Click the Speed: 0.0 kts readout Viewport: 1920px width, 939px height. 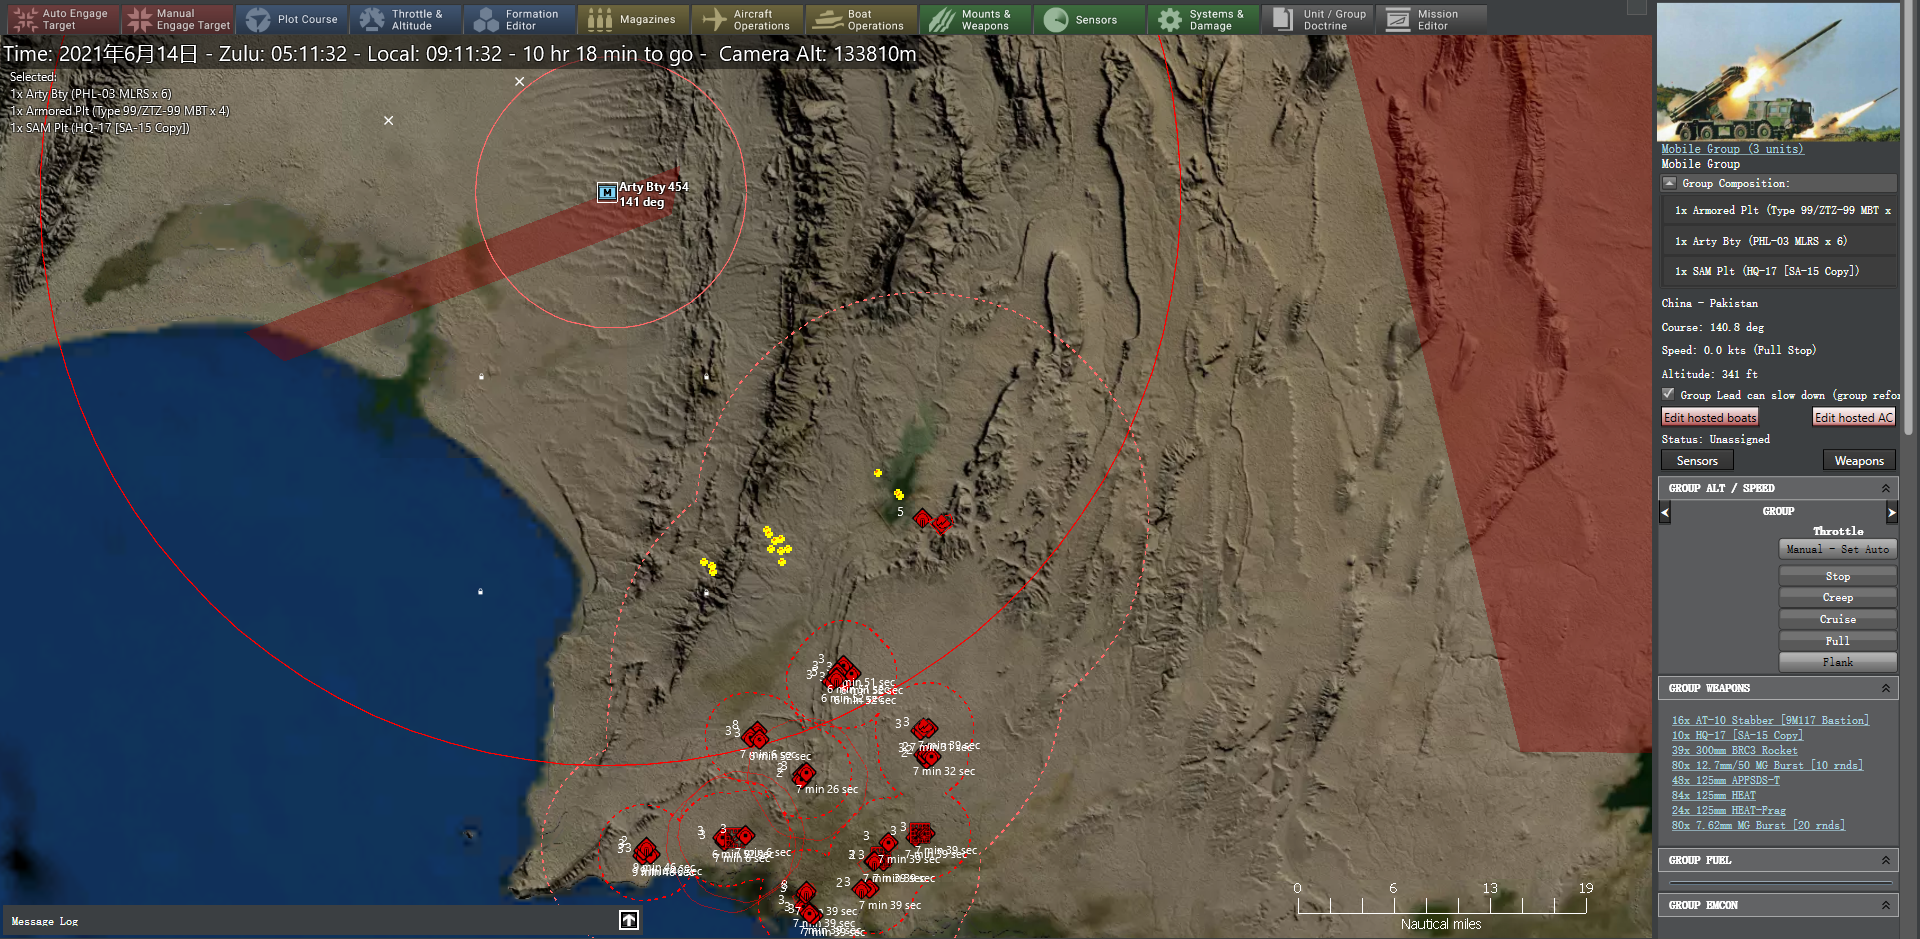coord(1738,350)
